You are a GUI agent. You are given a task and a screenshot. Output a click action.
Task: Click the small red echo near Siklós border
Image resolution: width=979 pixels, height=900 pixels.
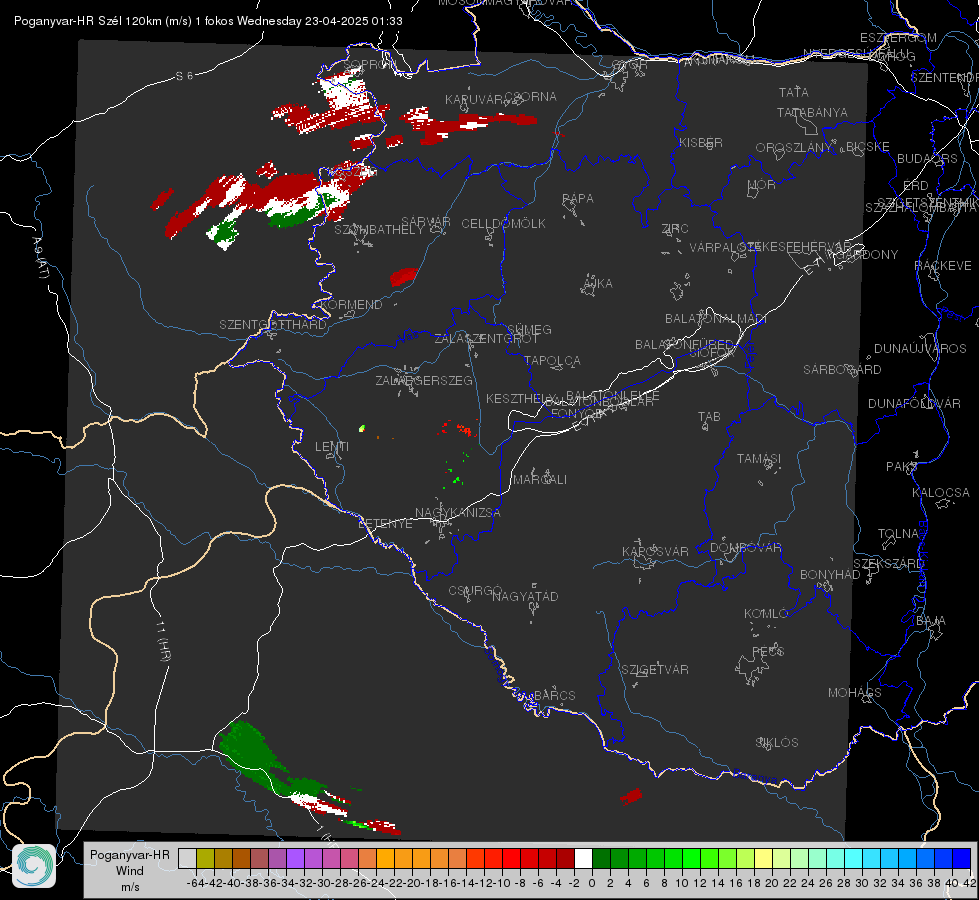631,796
